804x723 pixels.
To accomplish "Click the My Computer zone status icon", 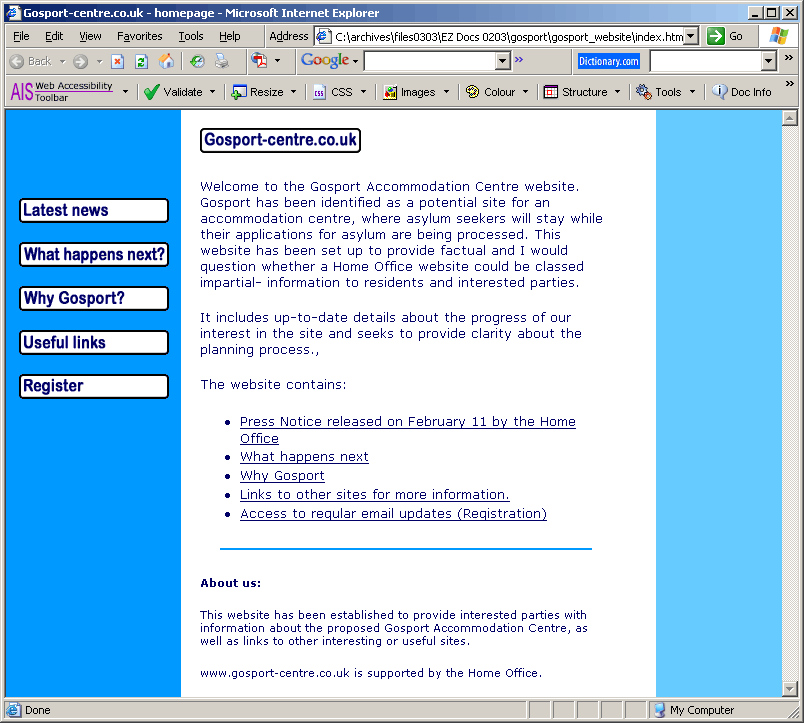I will (659, 710).
